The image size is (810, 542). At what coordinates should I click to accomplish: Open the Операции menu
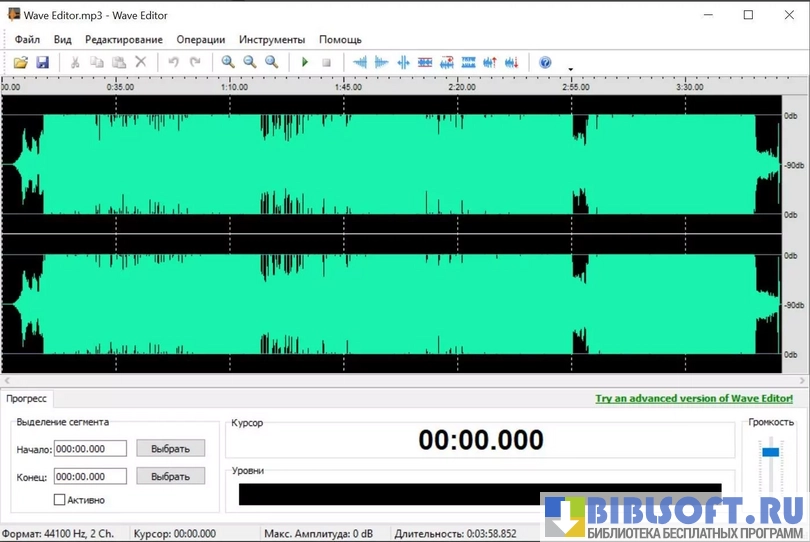pos(200,39)
